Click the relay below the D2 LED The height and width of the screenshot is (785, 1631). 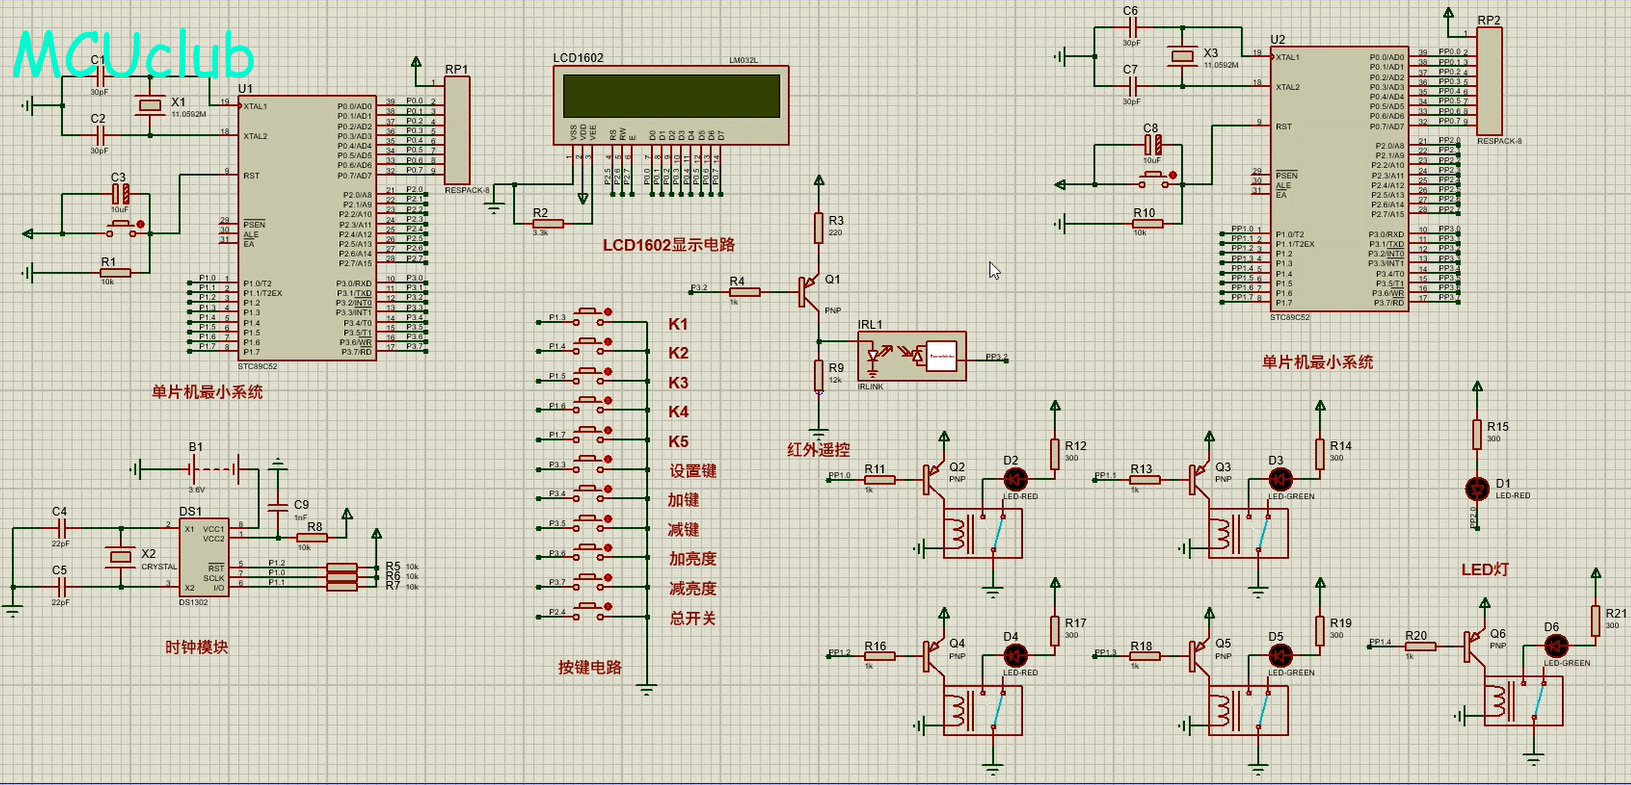point(982,533)
